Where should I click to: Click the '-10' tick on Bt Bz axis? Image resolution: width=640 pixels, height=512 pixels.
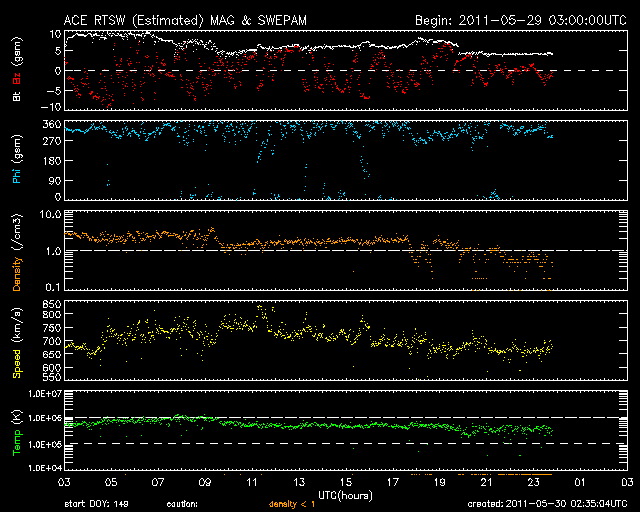(x=53, y=107)
